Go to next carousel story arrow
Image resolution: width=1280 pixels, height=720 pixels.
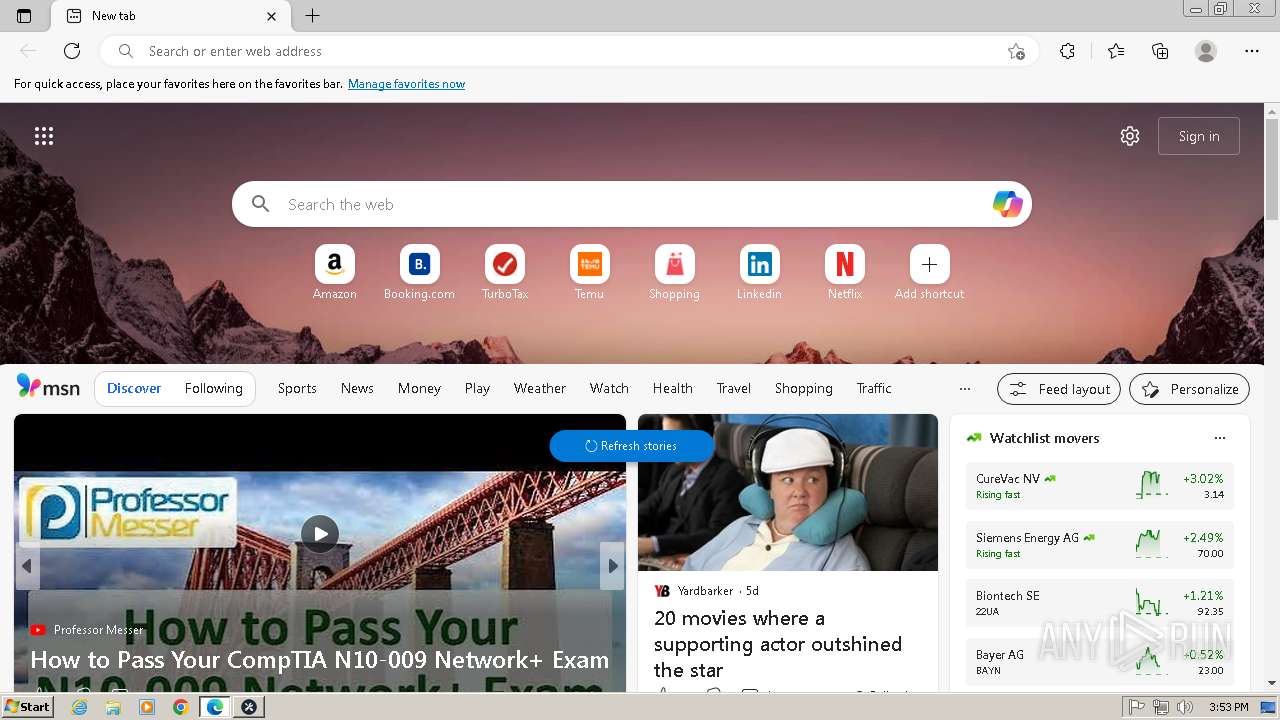click(612, 566)
